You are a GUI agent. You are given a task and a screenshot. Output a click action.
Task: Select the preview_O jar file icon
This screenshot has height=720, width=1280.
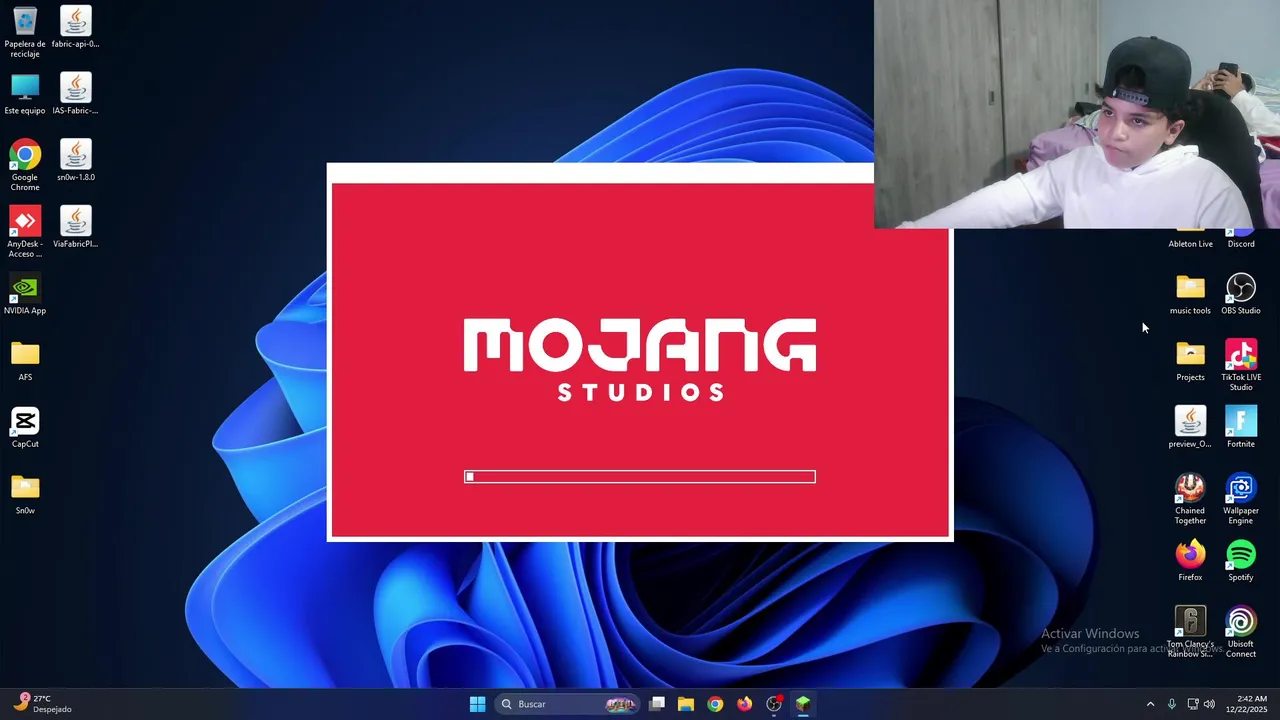point(1190,427)
